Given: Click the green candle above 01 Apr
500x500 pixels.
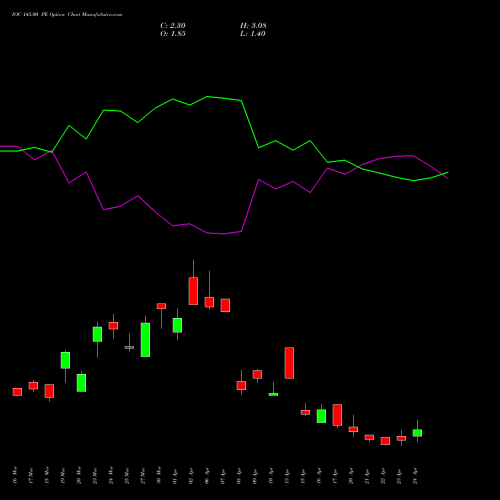Looking at the screenshot, I should click(177, 325).
